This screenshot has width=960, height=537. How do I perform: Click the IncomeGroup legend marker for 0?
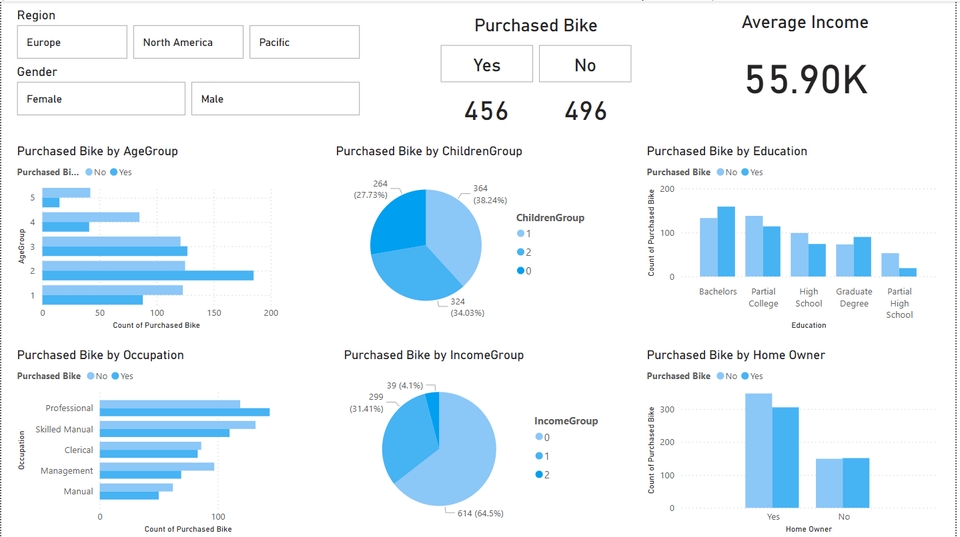pyautogui.click(x=538, y=438)
